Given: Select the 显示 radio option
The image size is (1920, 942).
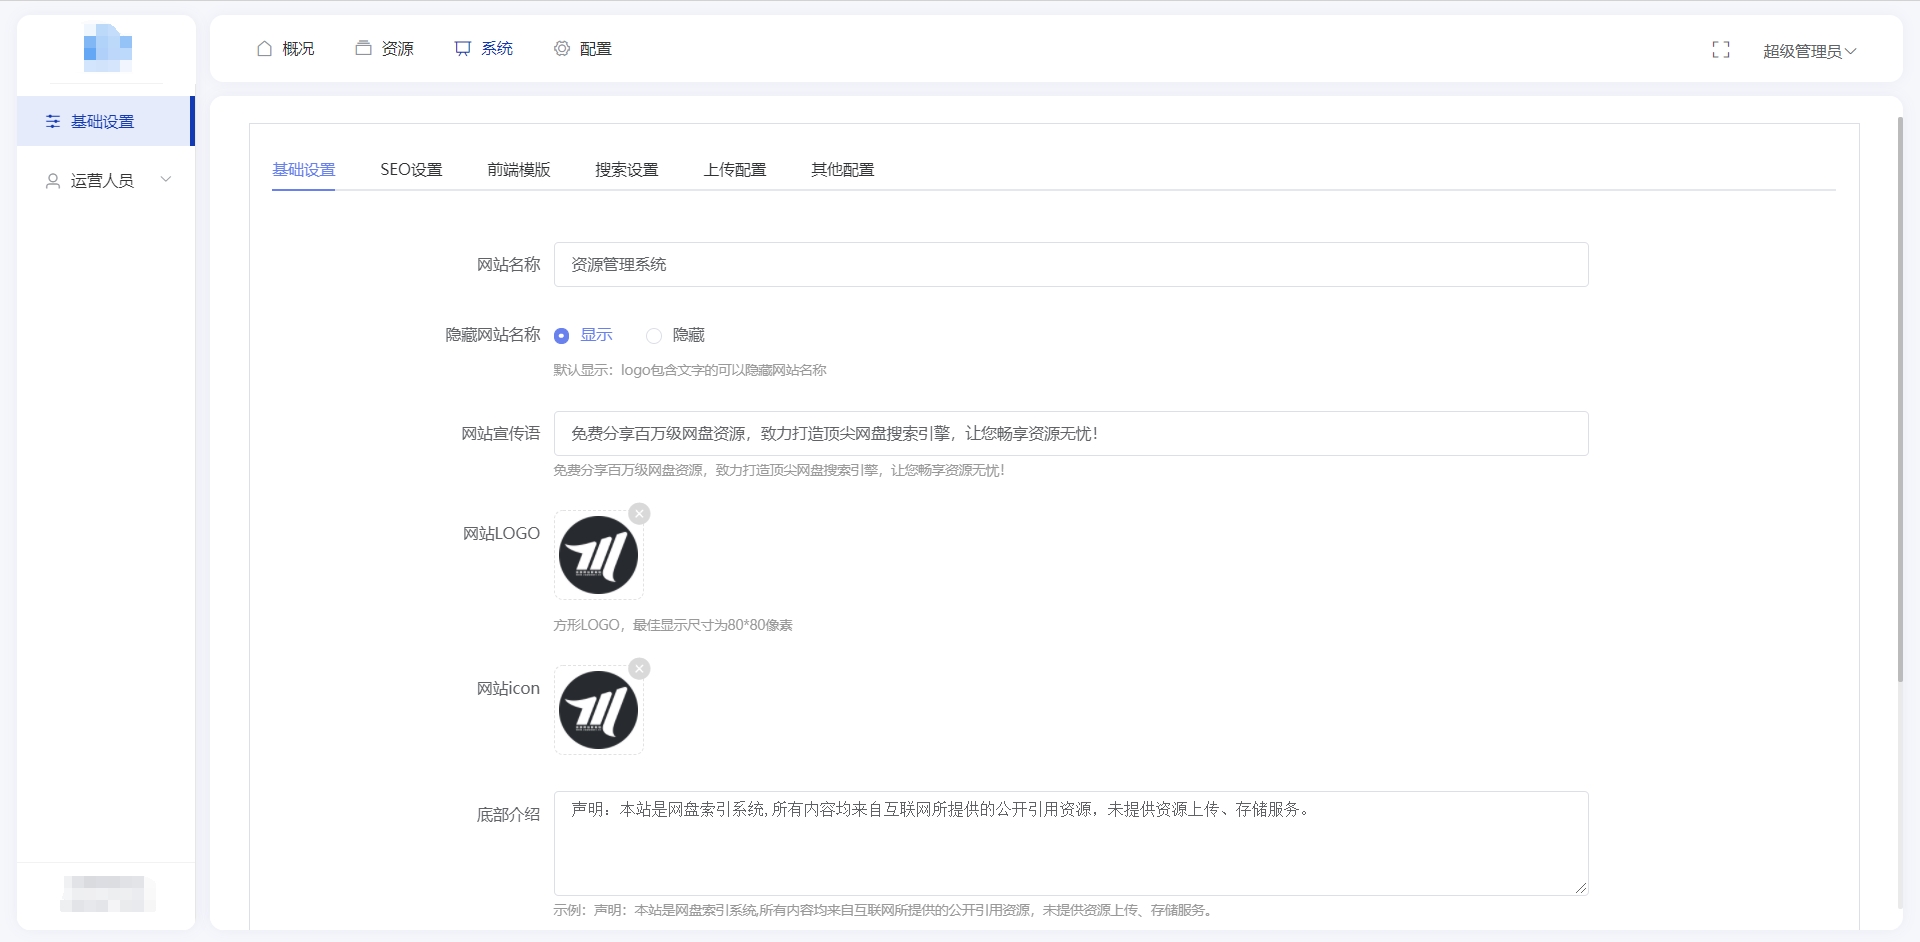Looking at the screenshot, I should (561, 336).
